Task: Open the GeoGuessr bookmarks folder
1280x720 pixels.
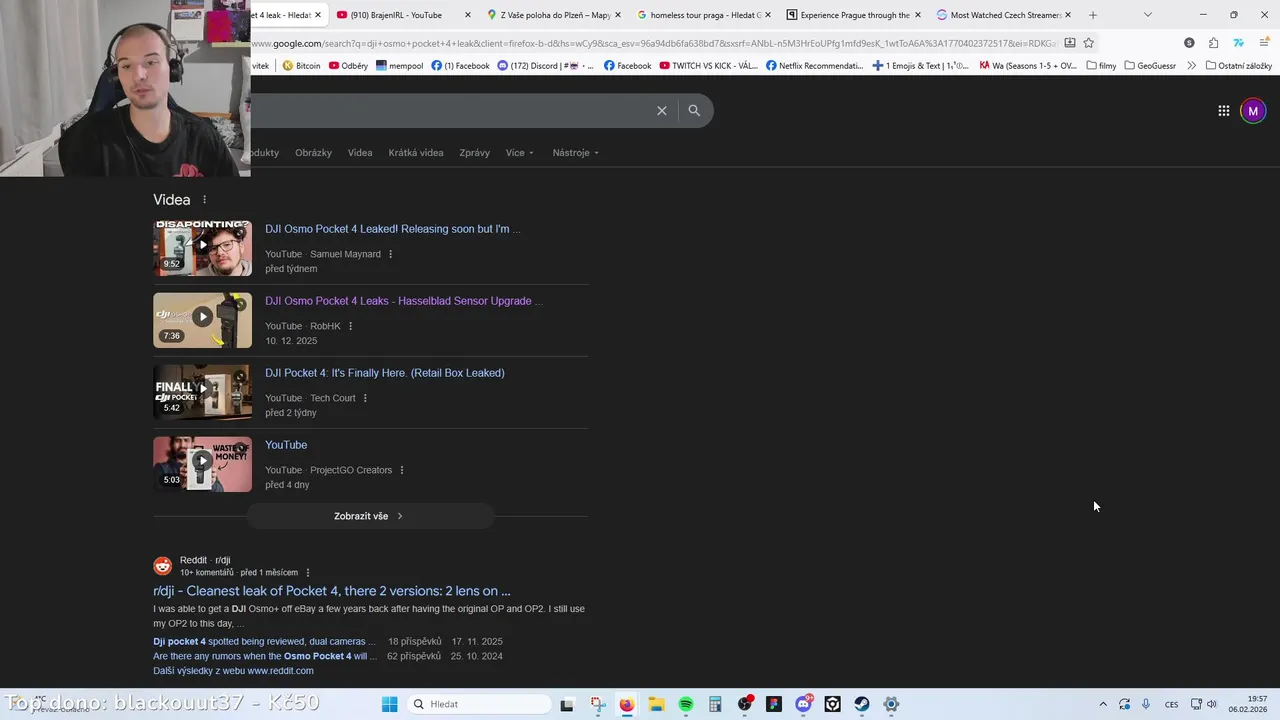Action: (1150, 66)
